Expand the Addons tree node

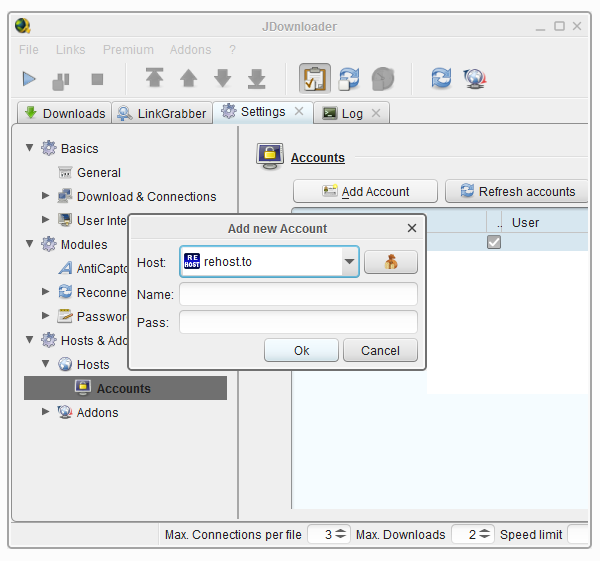(45, 411)
